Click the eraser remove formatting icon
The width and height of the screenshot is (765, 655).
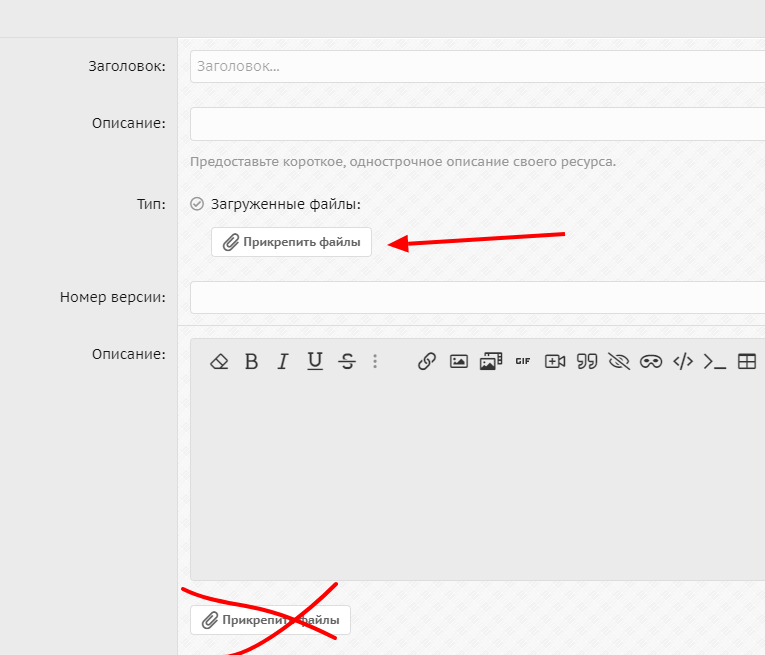coord(219,361)
